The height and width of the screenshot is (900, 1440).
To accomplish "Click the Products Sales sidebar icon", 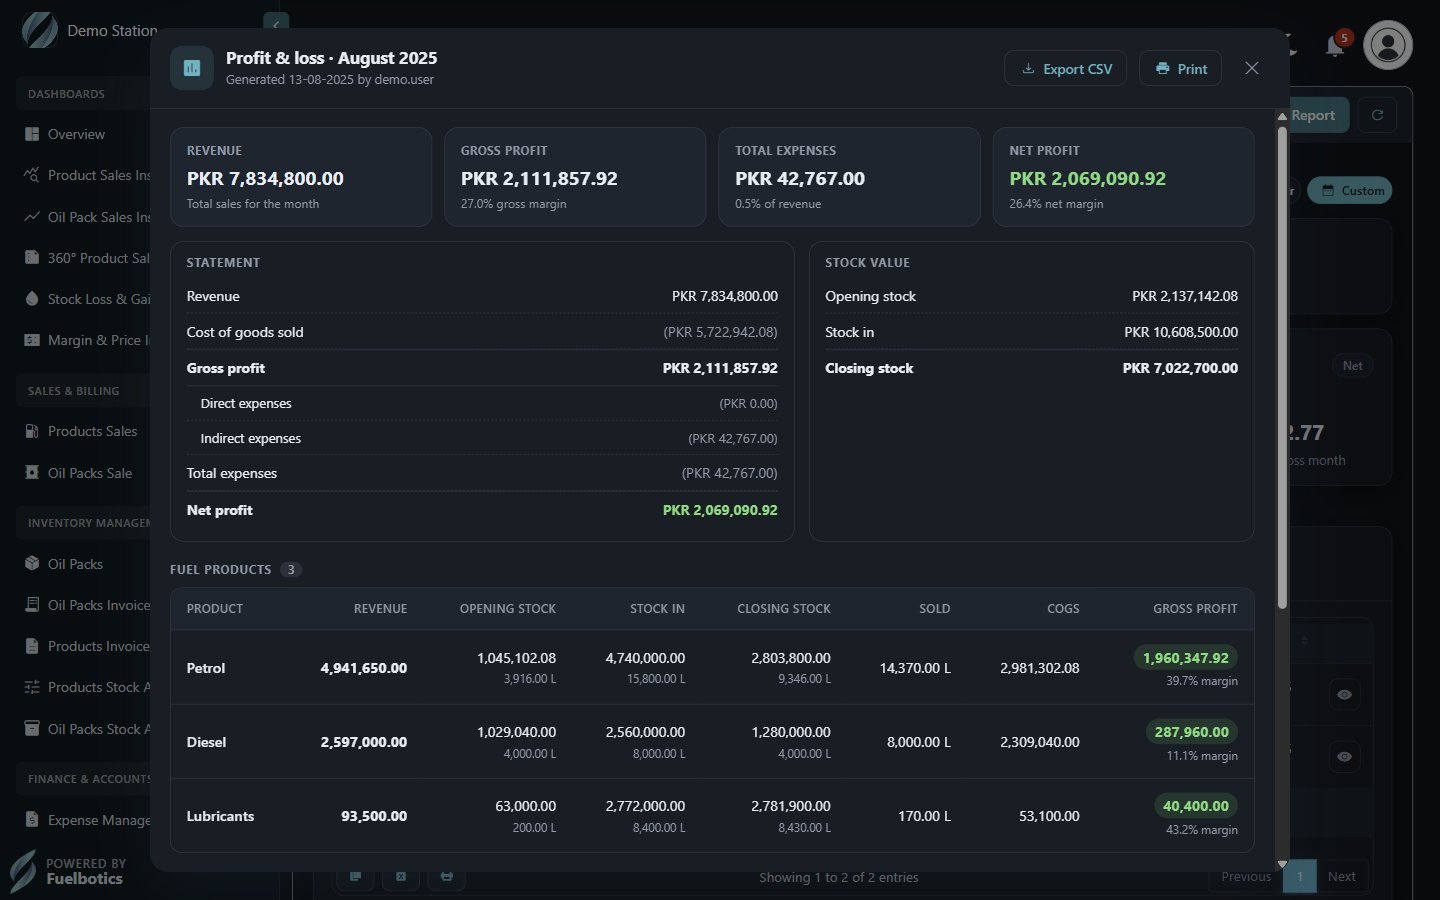I will (x=32, y=431).
